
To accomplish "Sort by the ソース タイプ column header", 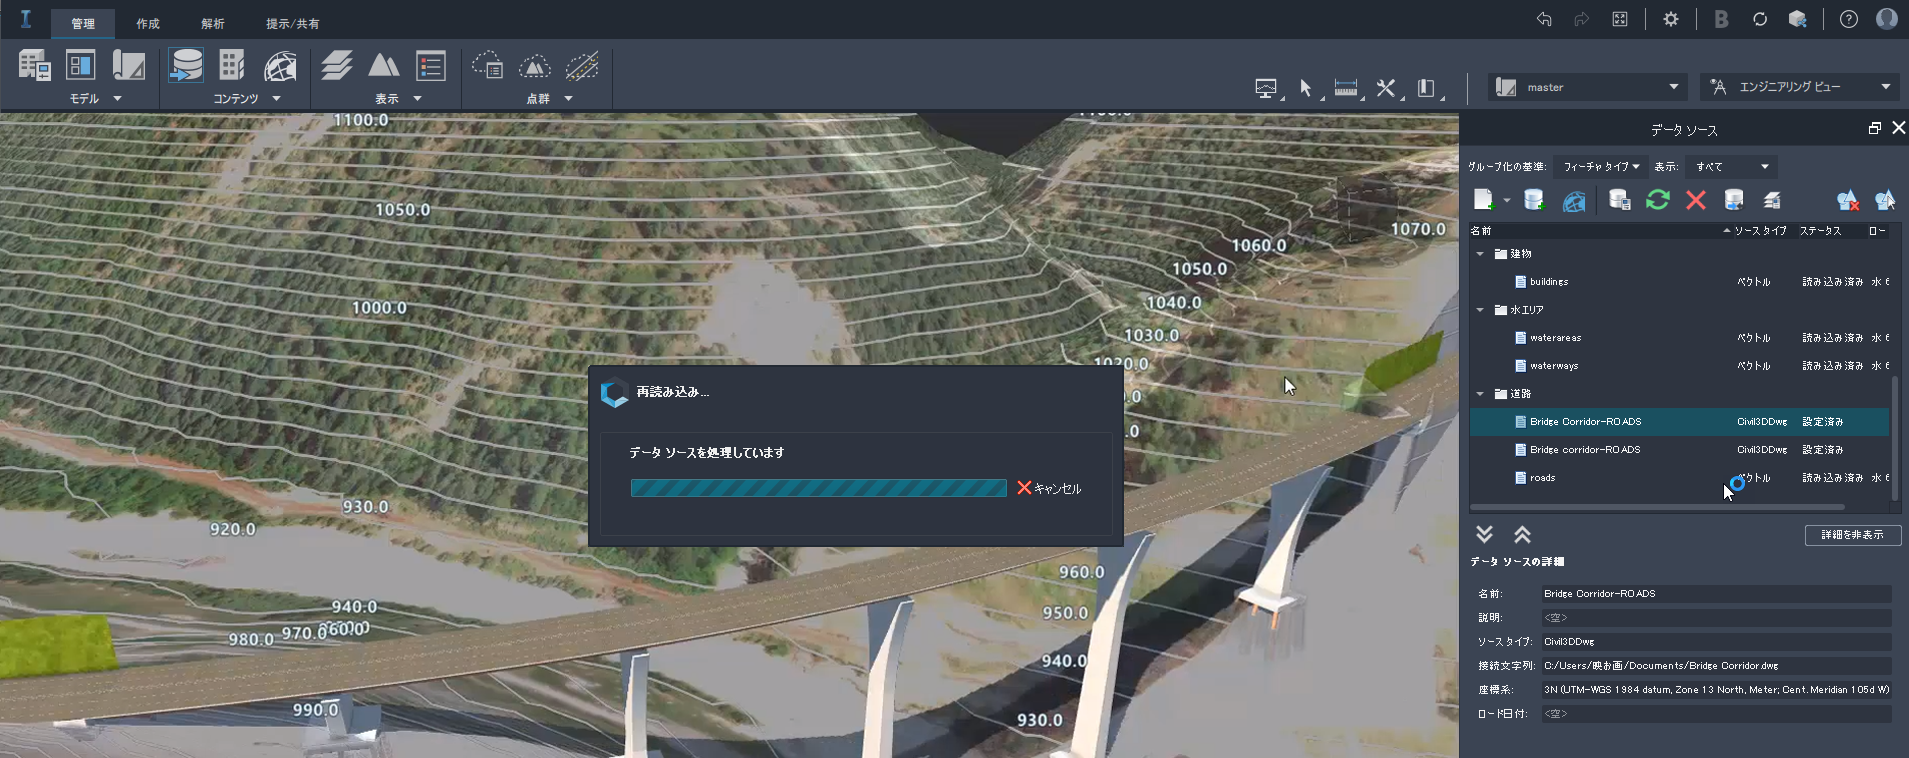I will [1760, 231].
